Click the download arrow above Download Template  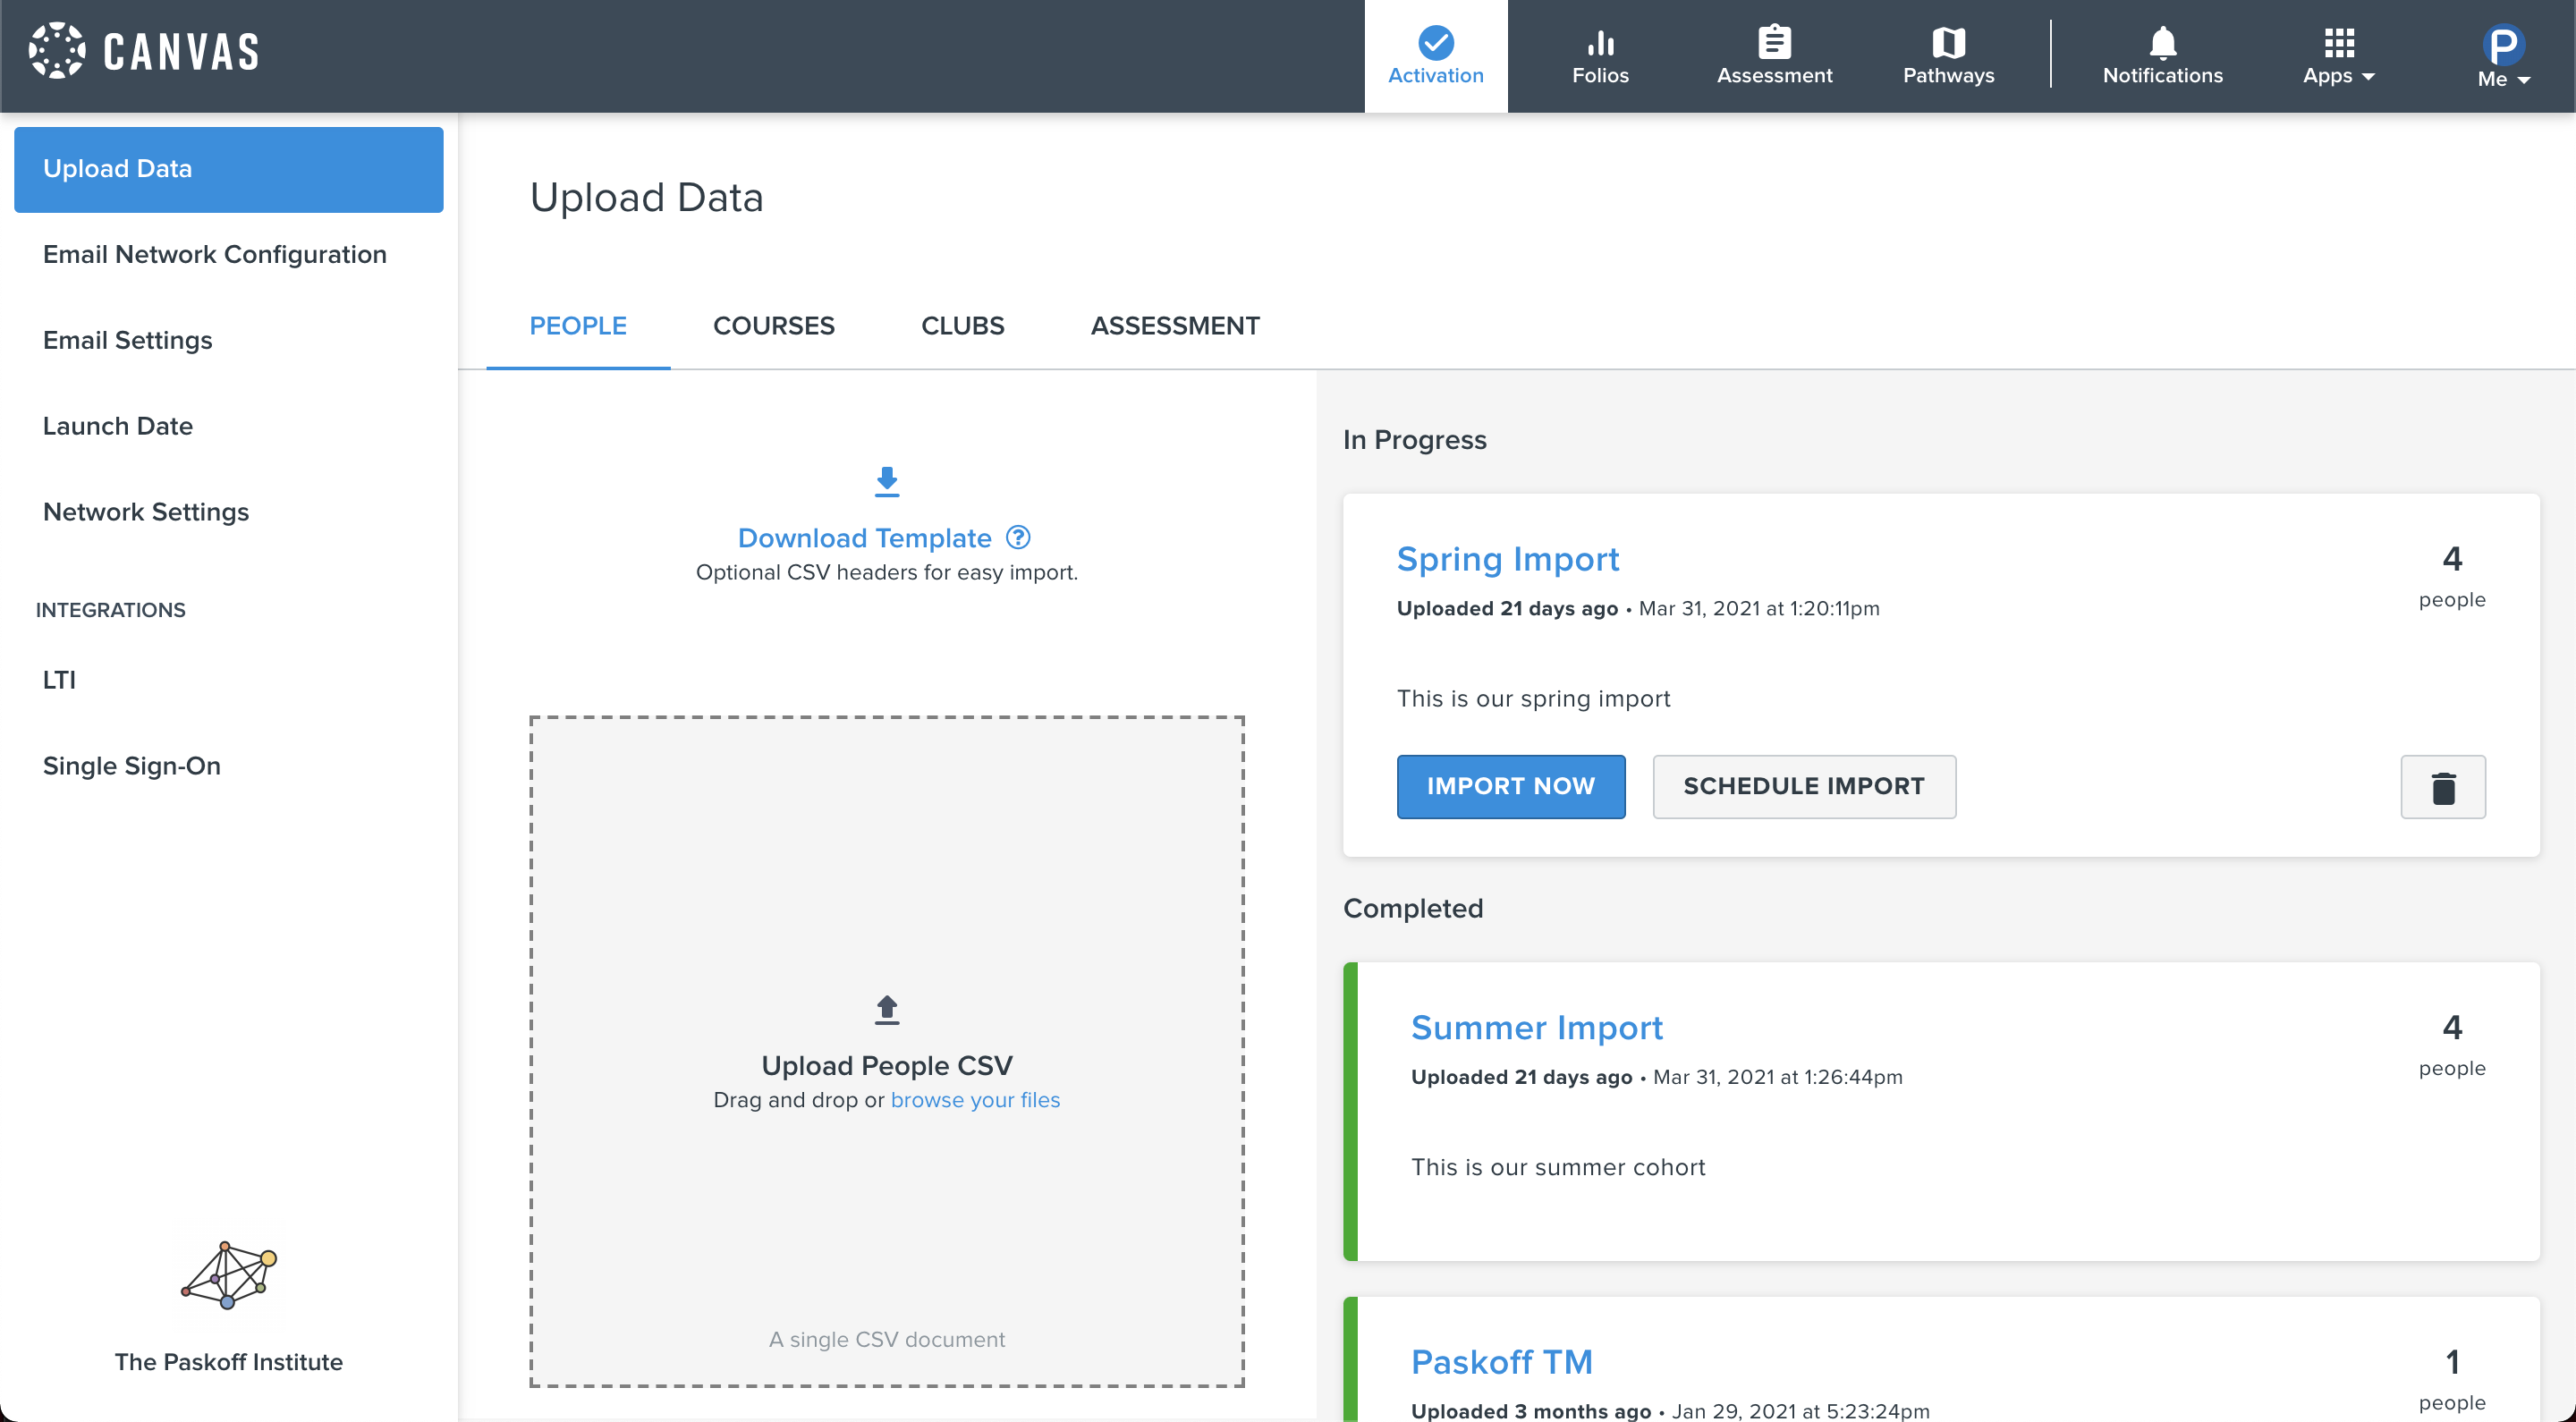(x=886, y=482)
